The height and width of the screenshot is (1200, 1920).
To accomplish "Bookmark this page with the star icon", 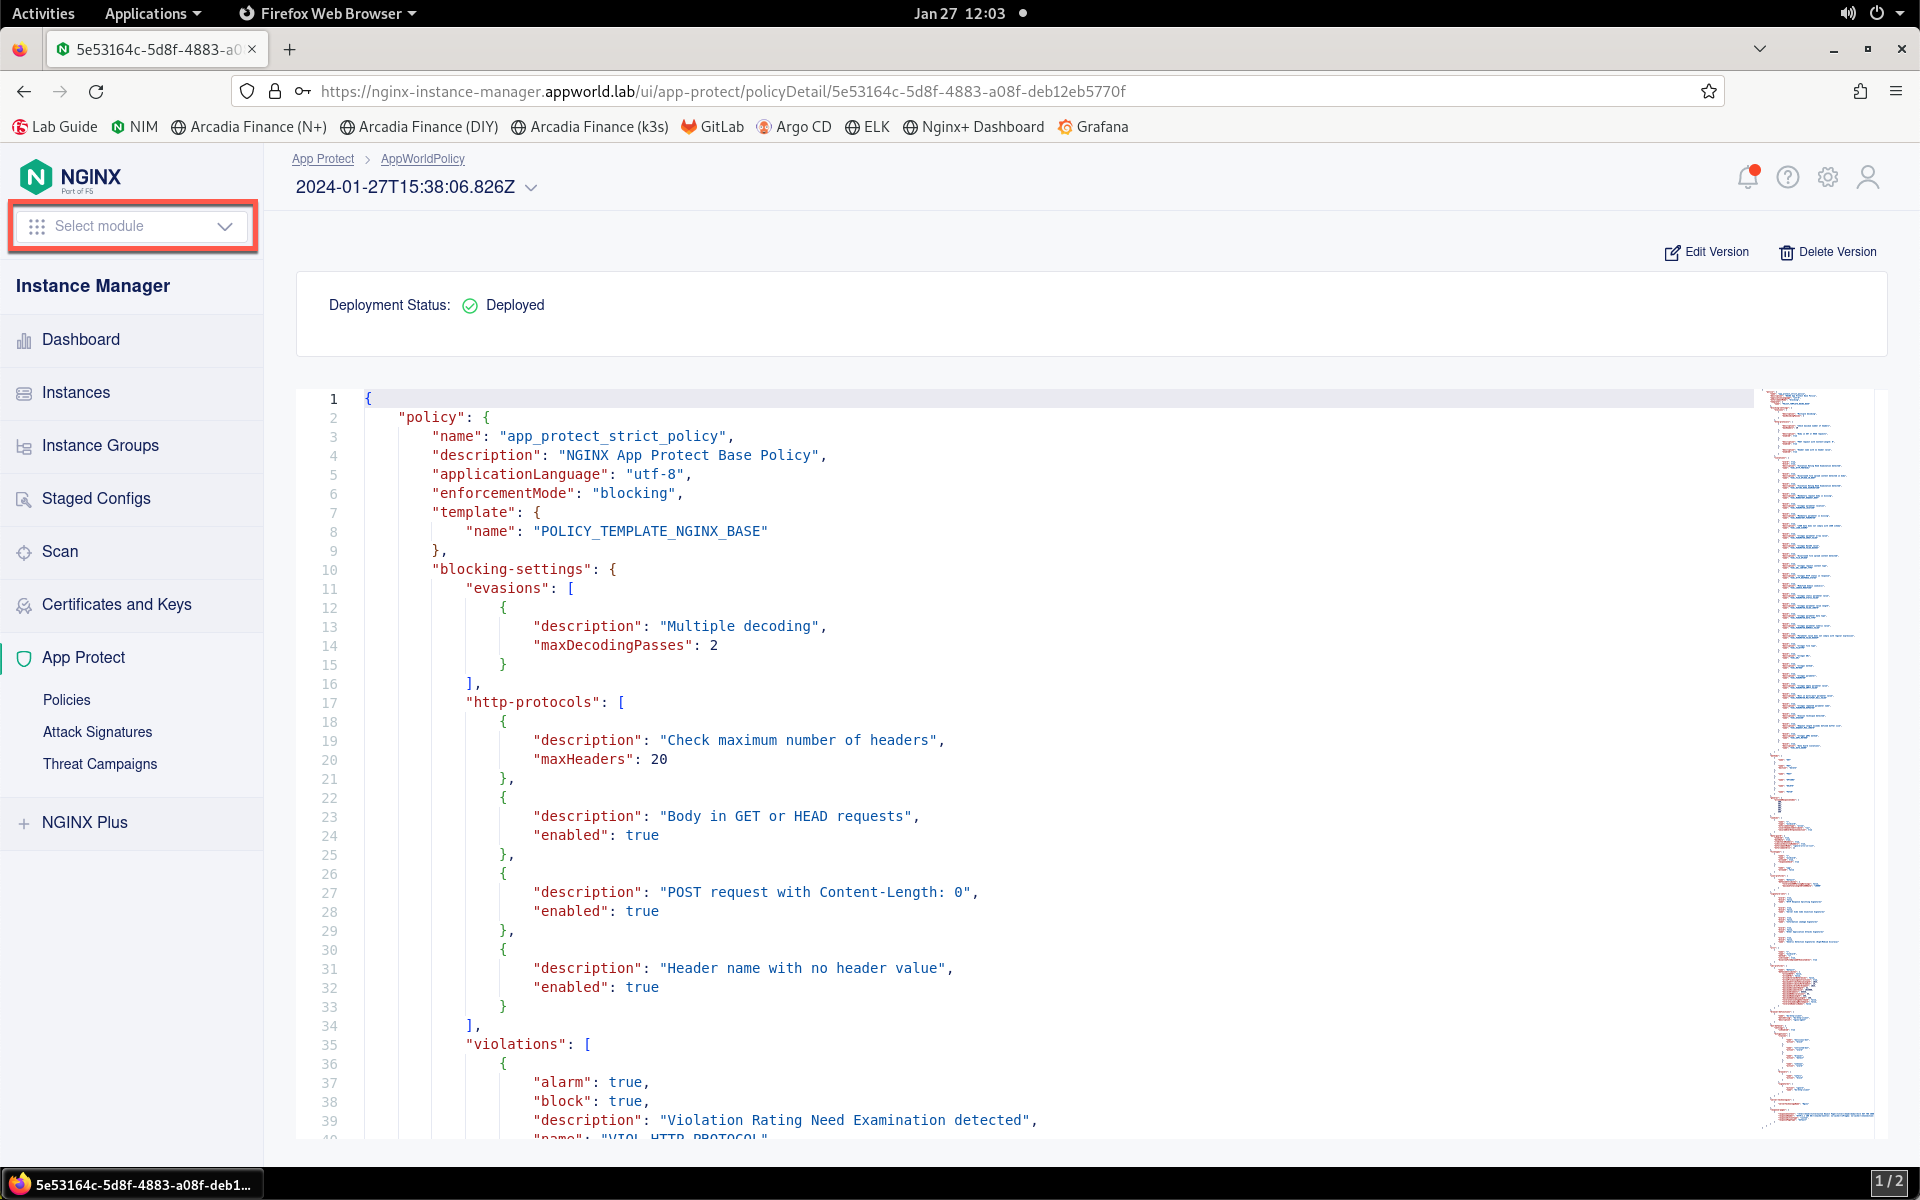I will click(1709, 91).
